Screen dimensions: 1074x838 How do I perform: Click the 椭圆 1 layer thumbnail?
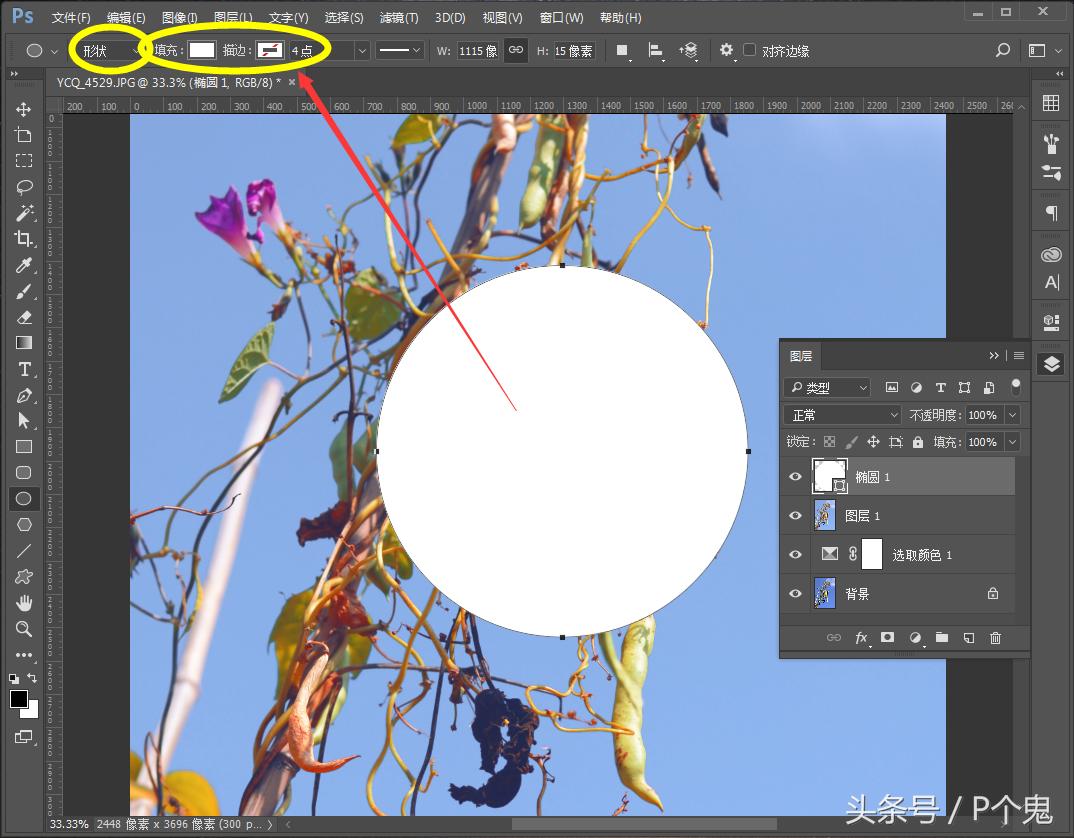pyautogui.click(x=830, y=476)
